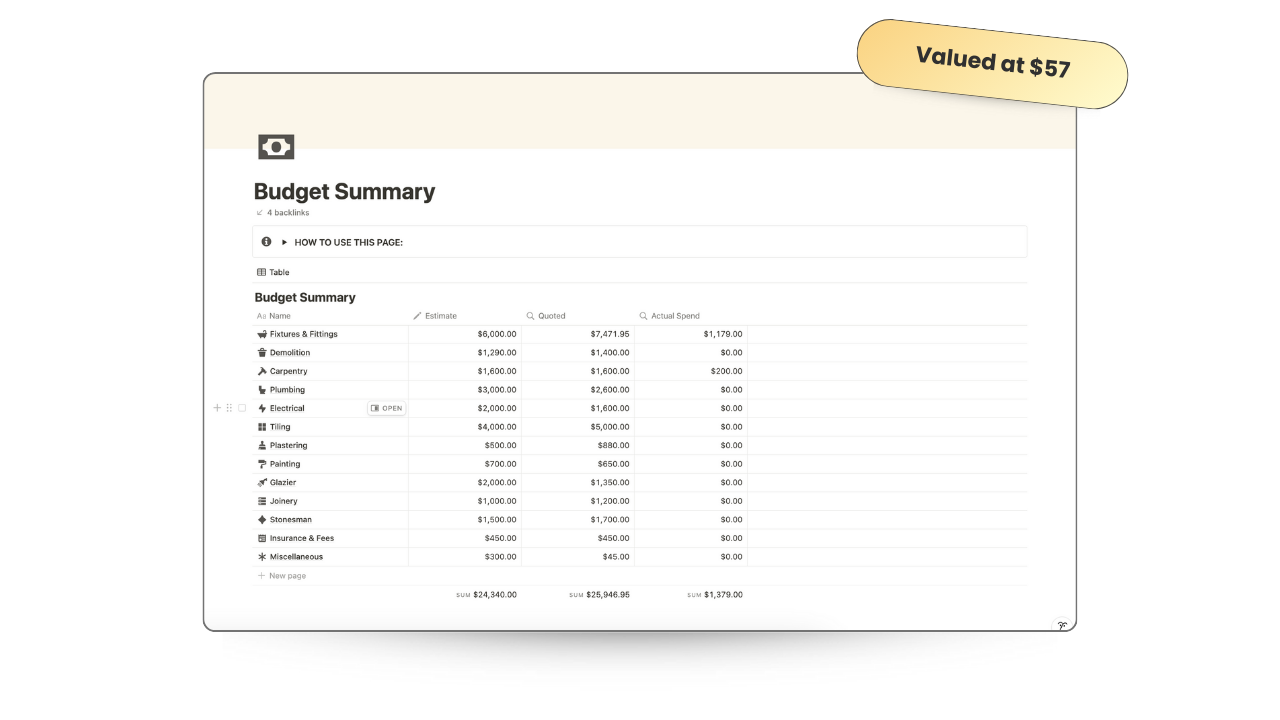Click the grid icon beside Tiling
Viewport: 1280px width, 720px height.
tap(262, 427)
